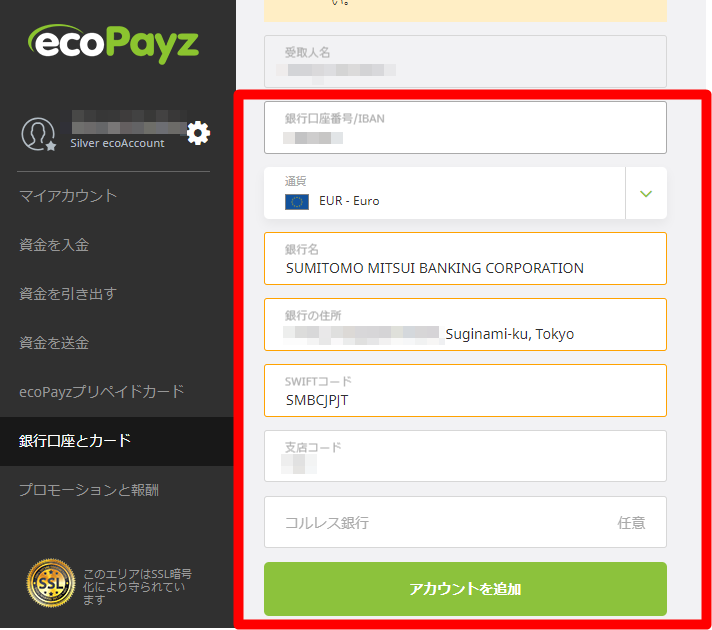712x630 pixels.
Task: Go to 資金を入金 page
Action: [54, 245]
